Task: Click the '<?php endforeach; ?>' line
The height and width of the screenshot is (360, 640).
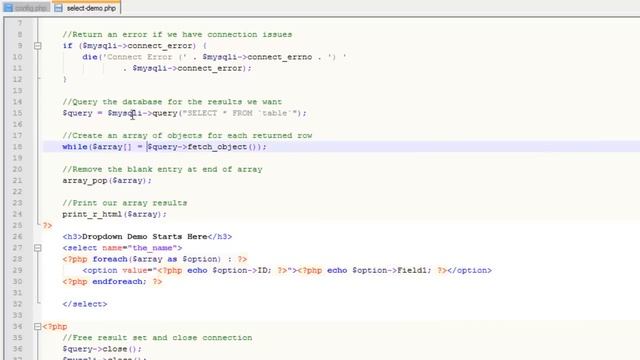Action: point(112,282)
